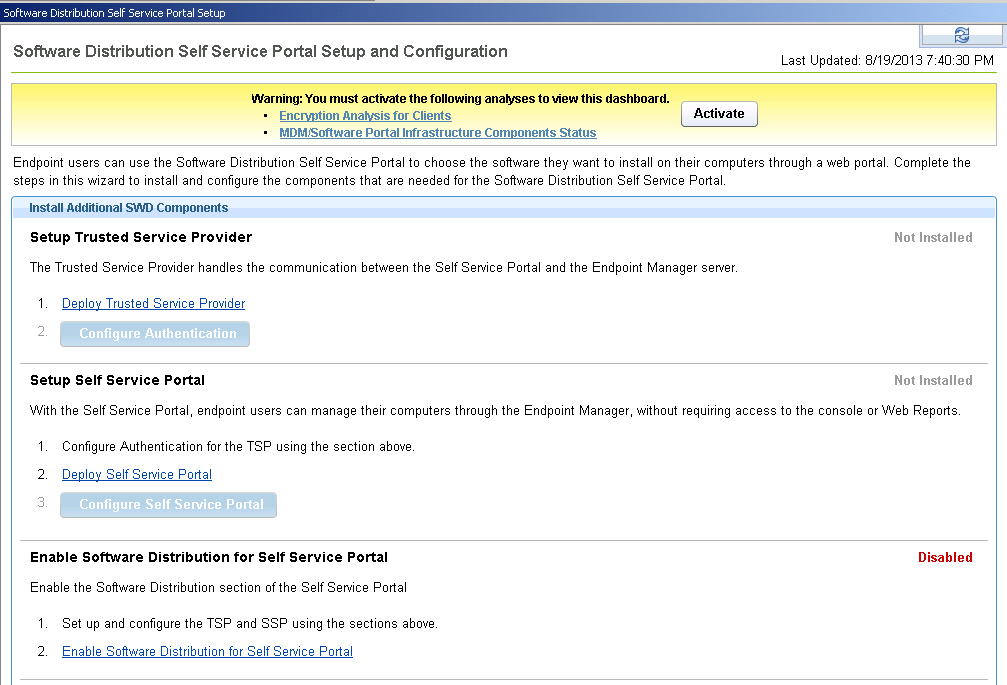Image resolution: width=1007 pixels, height=685 pixels.
Task: Click the refresh dashboard icon
Action: tap(961, 35)
